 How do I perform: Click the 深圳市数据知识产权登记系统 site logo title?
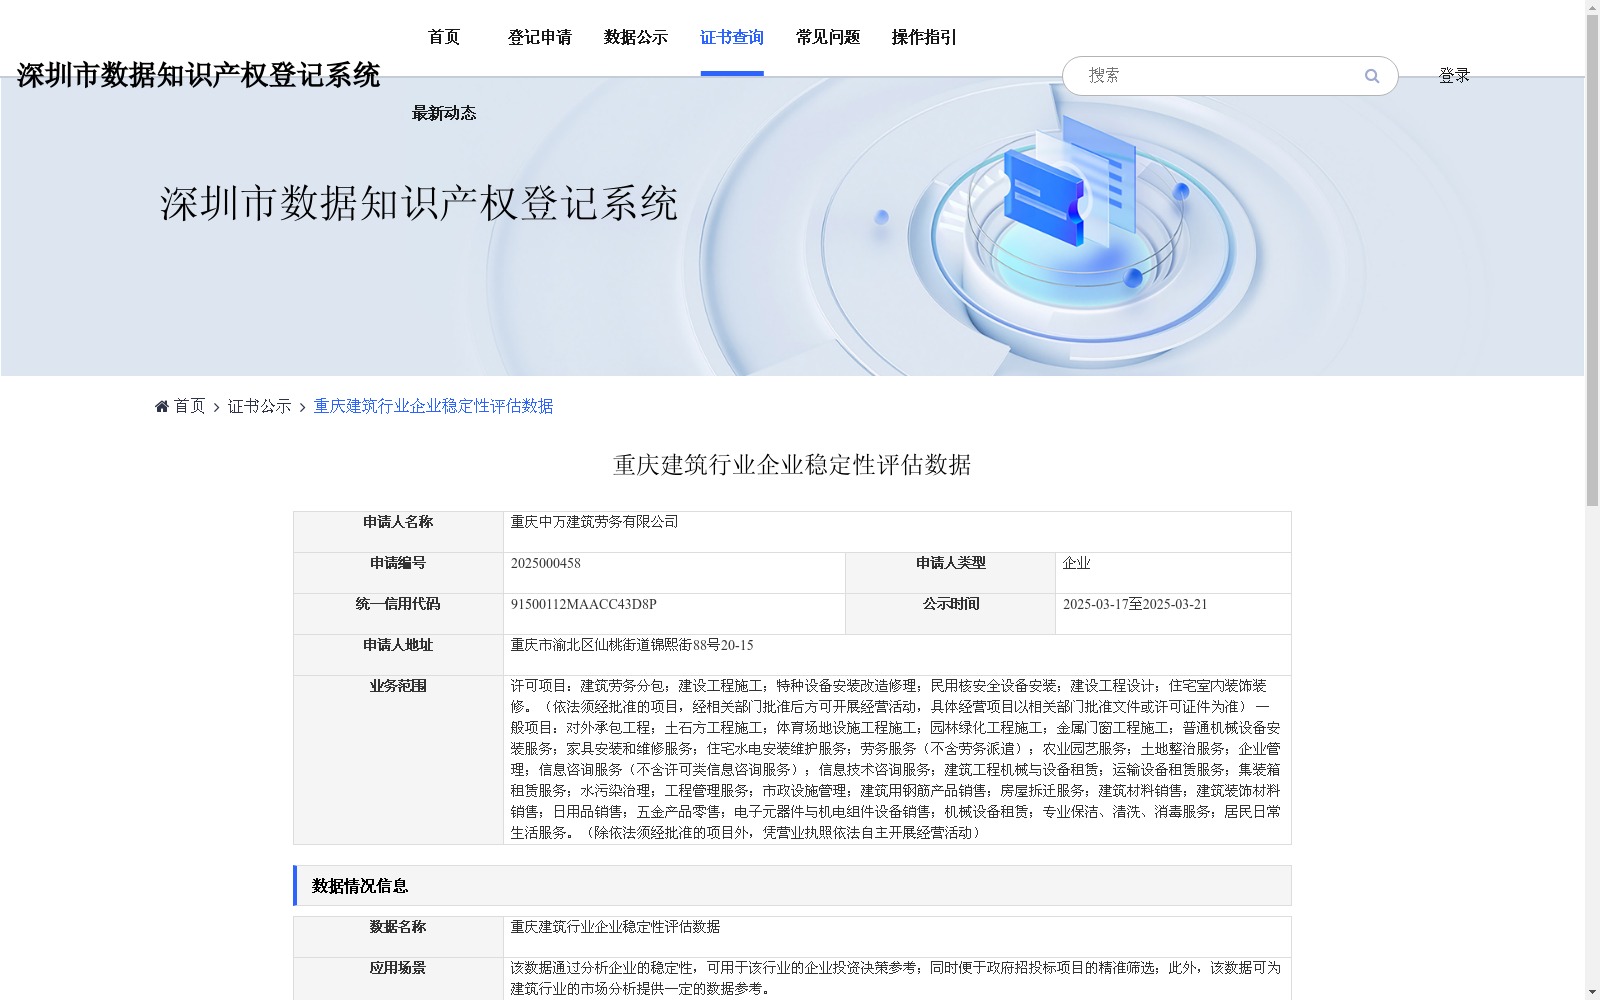[x=198, y=75]
